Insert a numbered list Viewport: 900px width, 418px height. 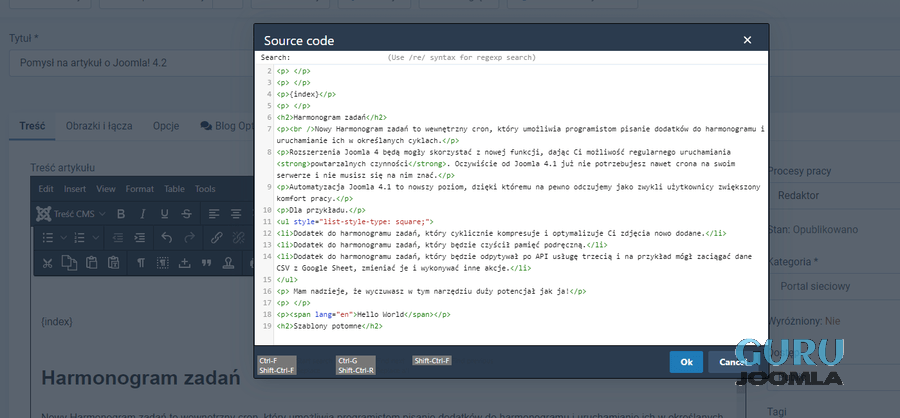pyautogui.click(x=80, y=238)
